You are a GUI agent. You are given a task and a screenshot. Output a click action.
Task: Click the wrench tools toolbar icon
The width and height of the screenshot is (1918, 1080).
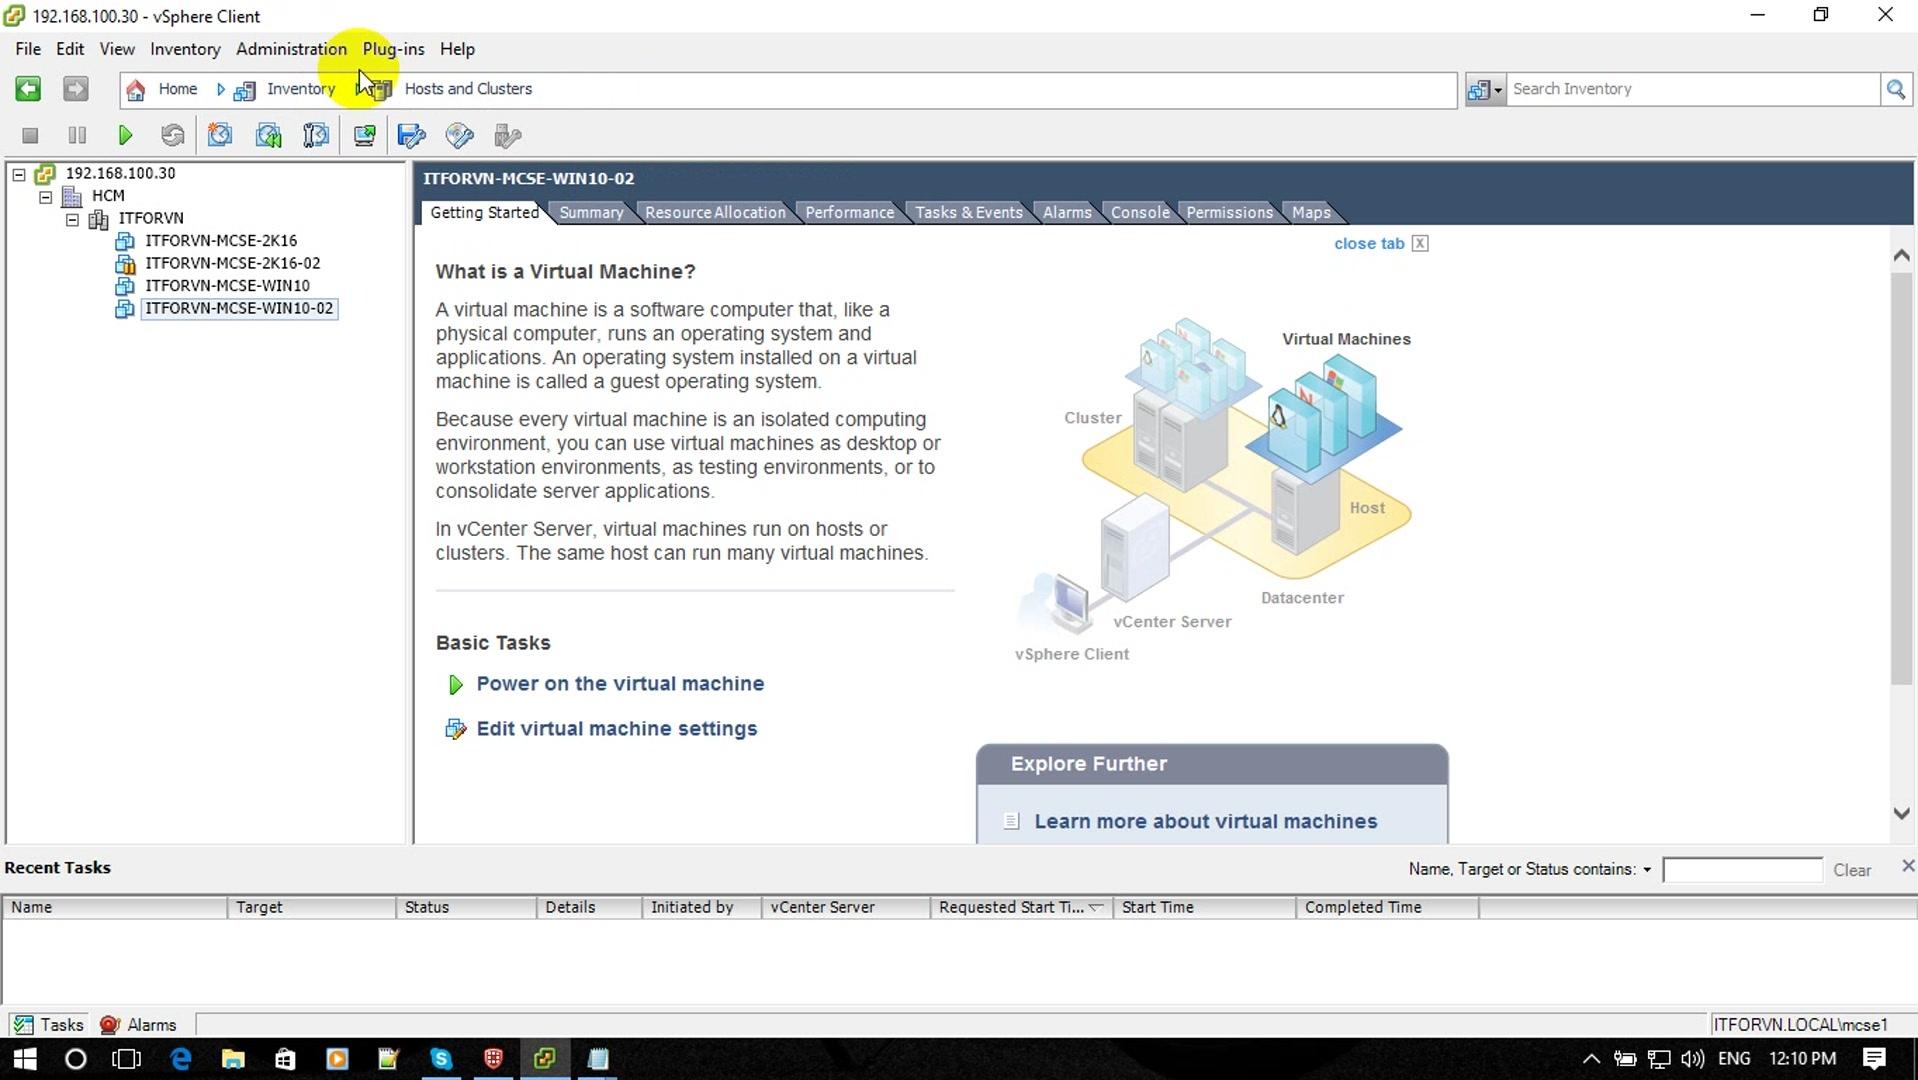click(x=460, y=135)
